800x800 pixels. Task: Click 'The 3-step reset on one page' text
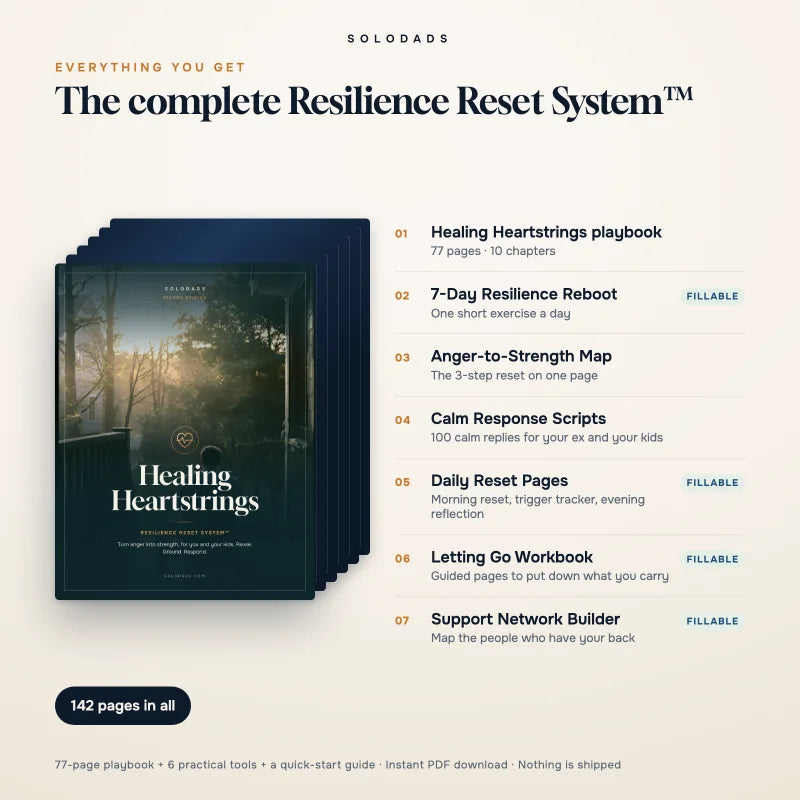coord(514,376)
